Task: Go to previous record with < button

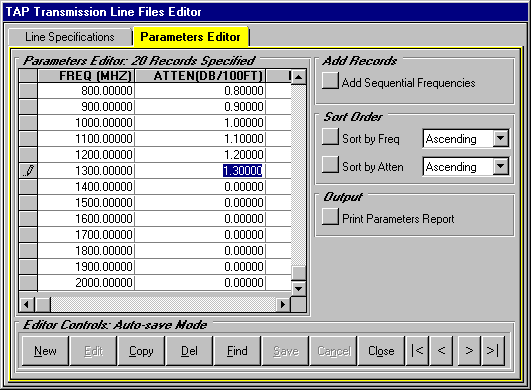Action: 441,350
